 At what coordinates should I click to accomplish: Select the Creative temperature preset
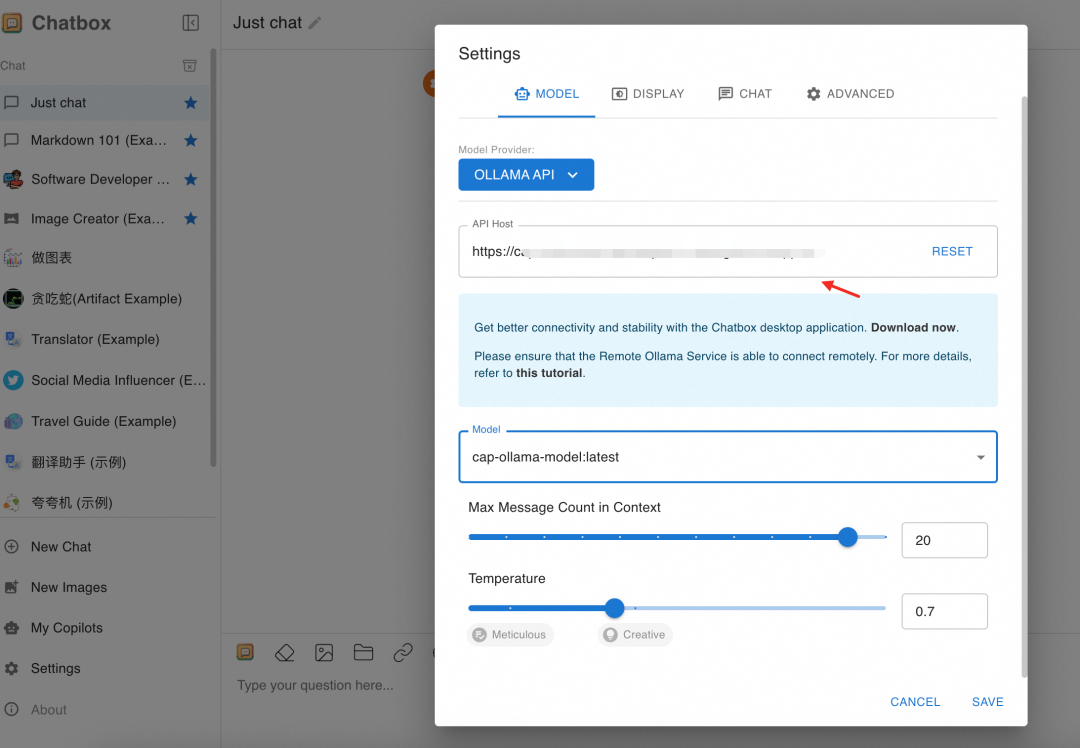click(635, 634)
